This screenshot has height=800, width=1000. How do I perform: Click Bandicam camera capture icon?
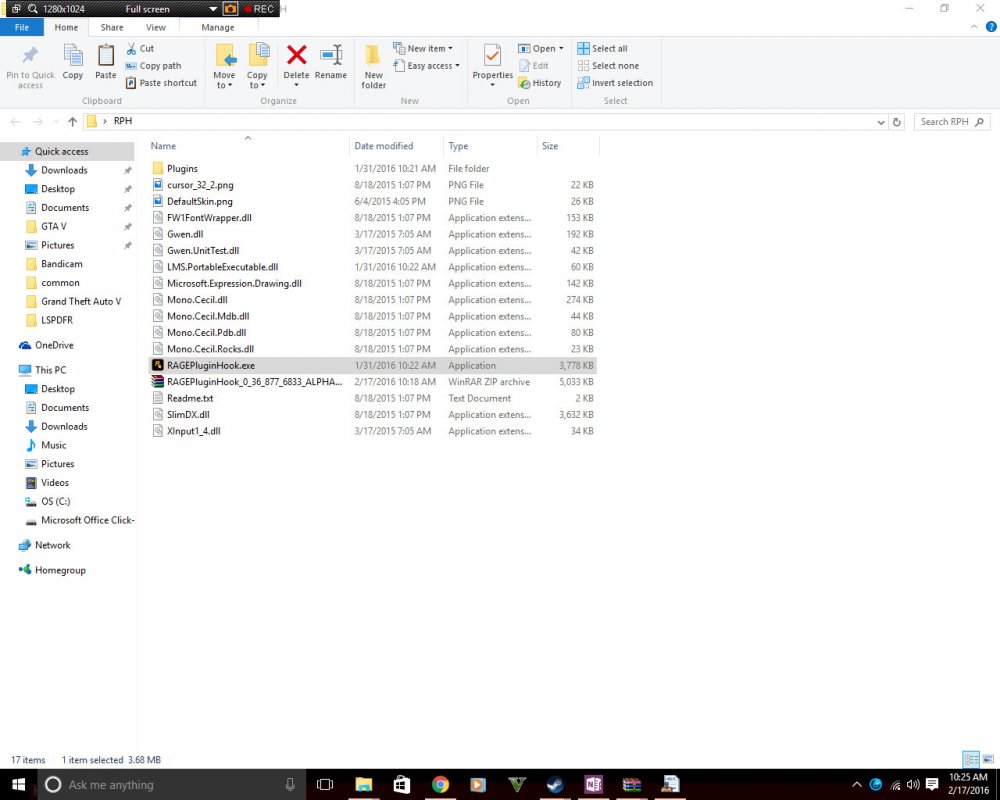[x=230, y=9]
